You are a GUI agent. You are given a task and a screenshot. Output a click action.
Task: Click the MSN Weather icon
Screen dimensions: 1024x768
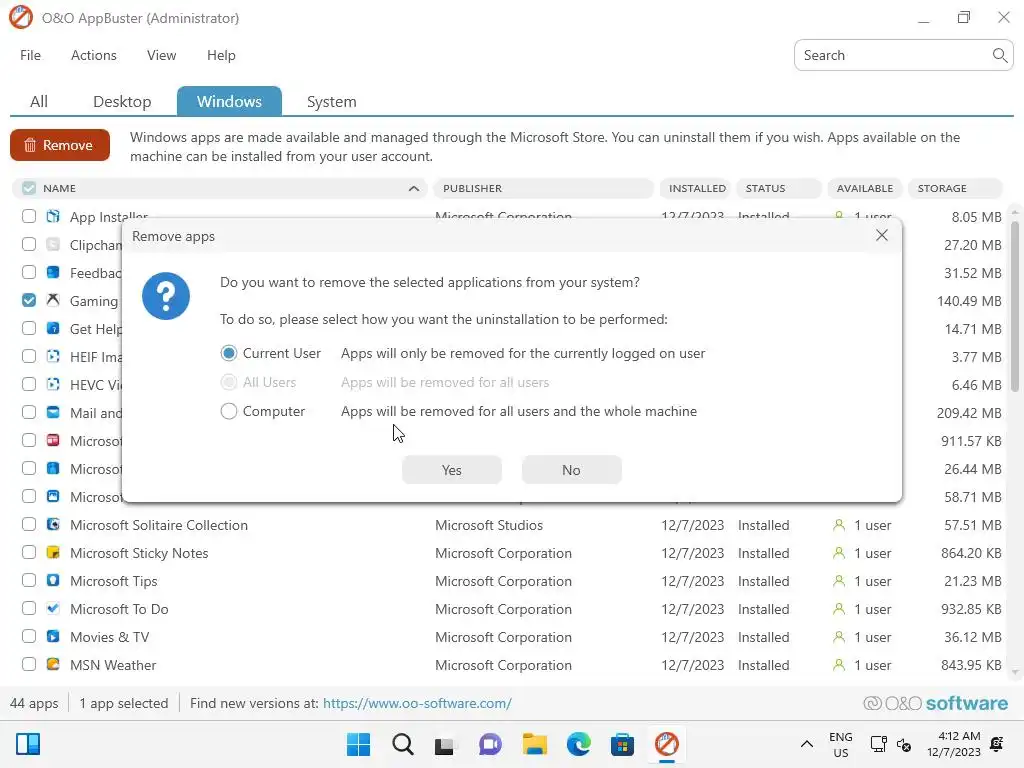coord(53,665)
